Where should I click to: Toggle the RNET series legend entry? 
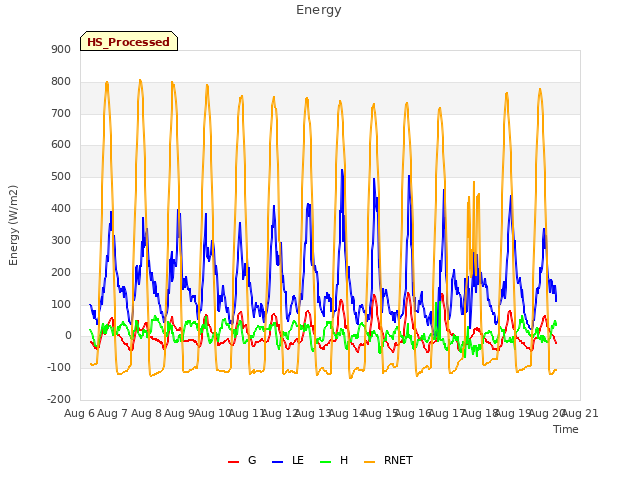click(388, 460)
